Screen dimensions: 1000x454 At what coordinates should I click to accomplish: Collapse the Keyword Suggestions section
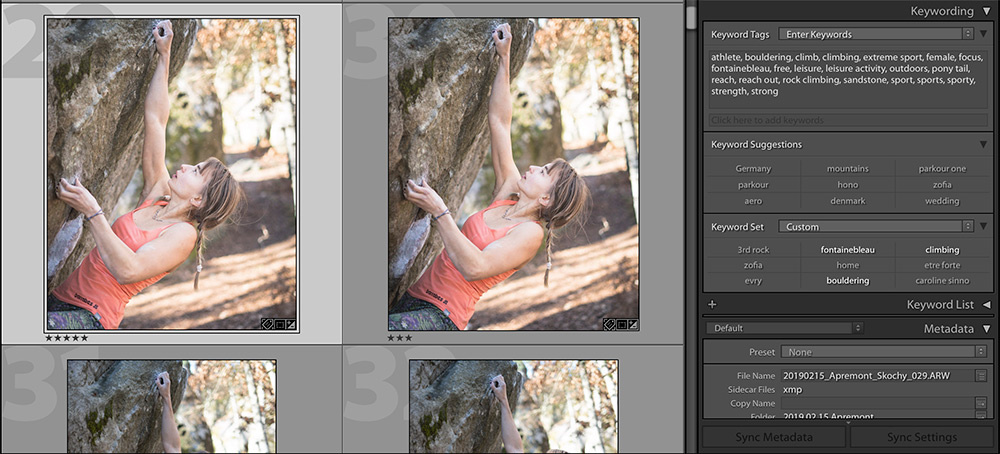[x=983, y=144]
